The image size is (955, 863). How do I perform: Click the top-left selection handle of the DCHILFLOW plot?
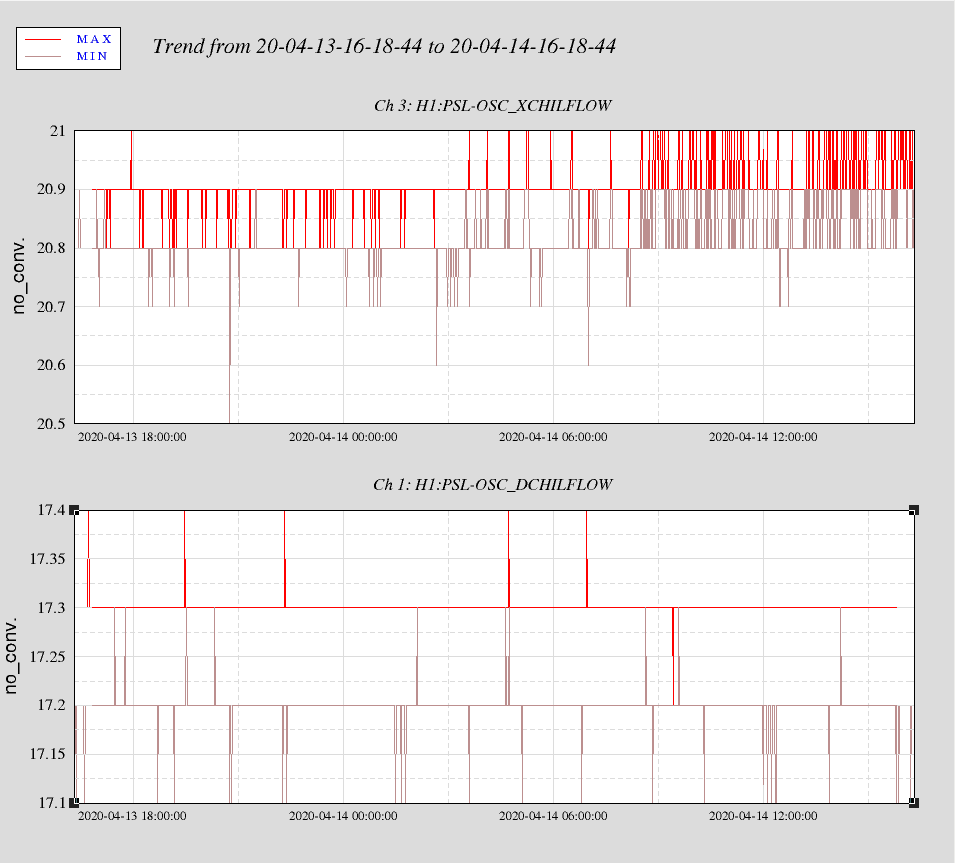point(74,510)
